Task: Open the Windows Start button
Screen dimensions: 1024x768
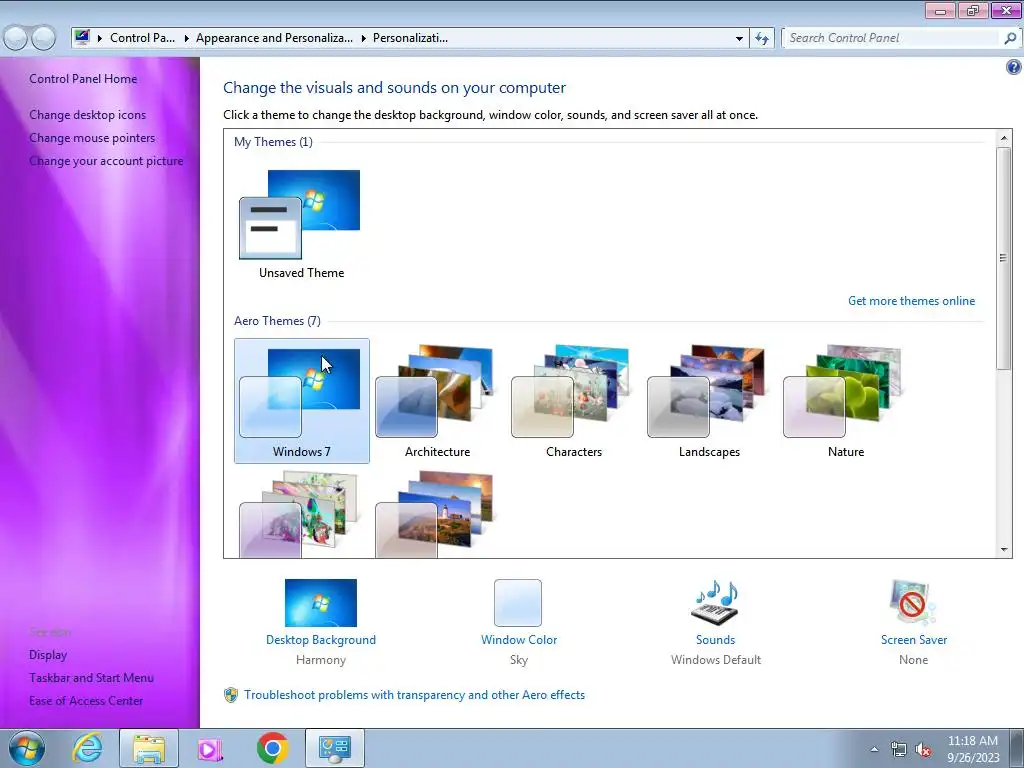Action: point(27,748)
